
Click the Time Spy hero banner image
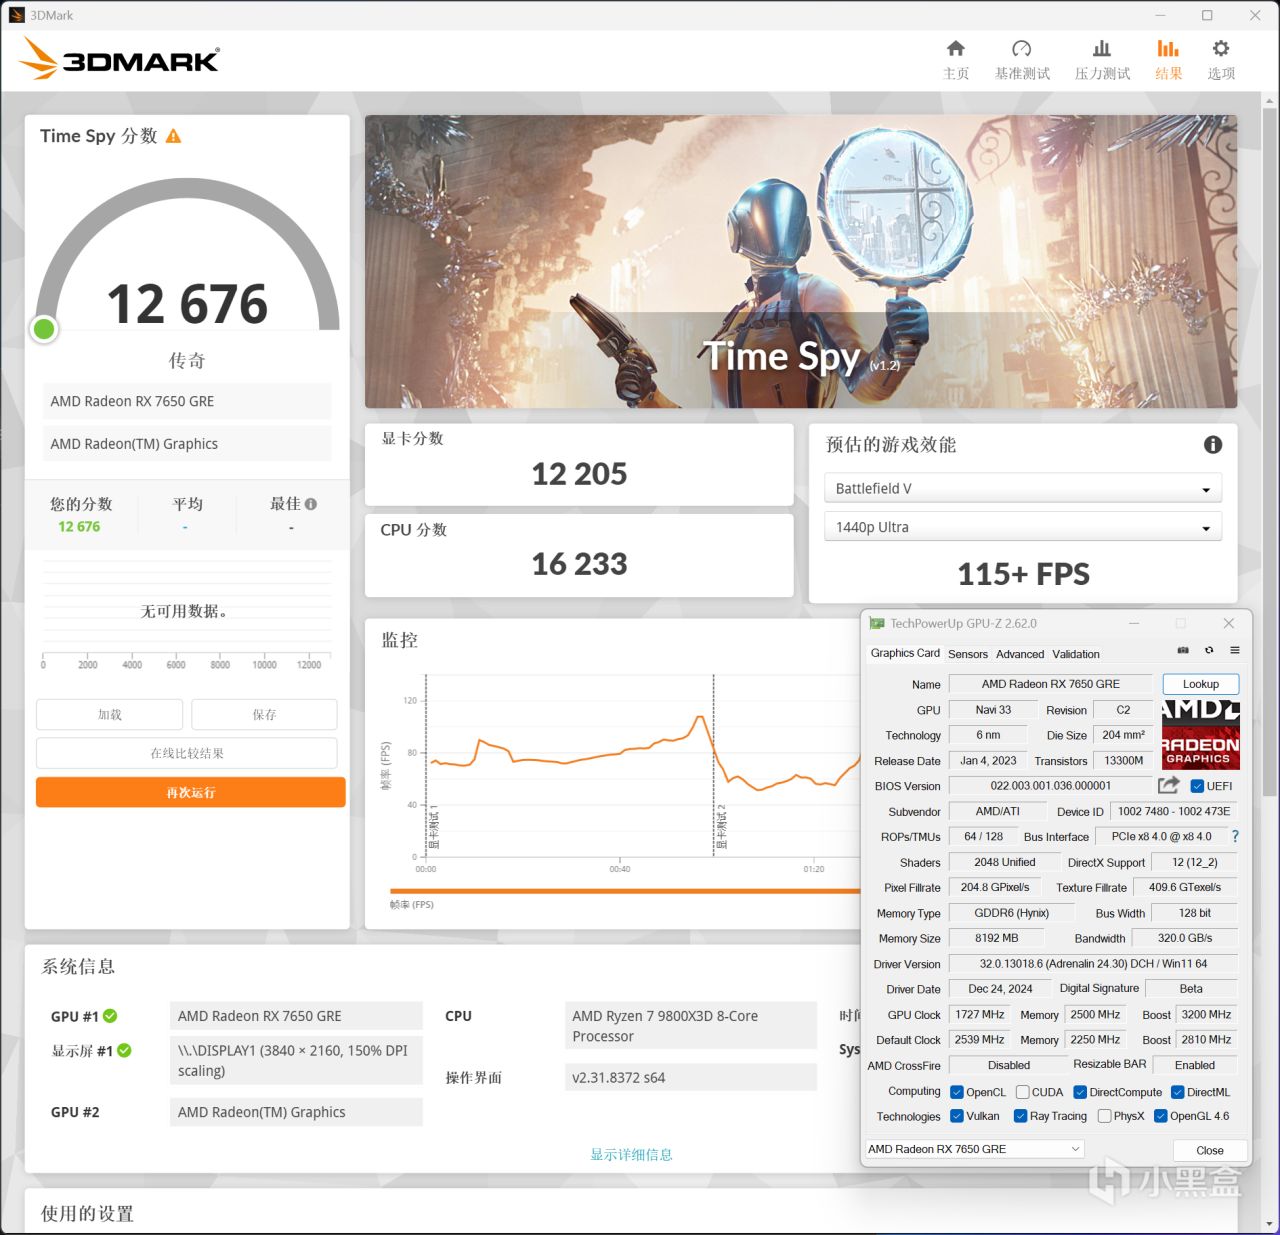tap(801, 261)
